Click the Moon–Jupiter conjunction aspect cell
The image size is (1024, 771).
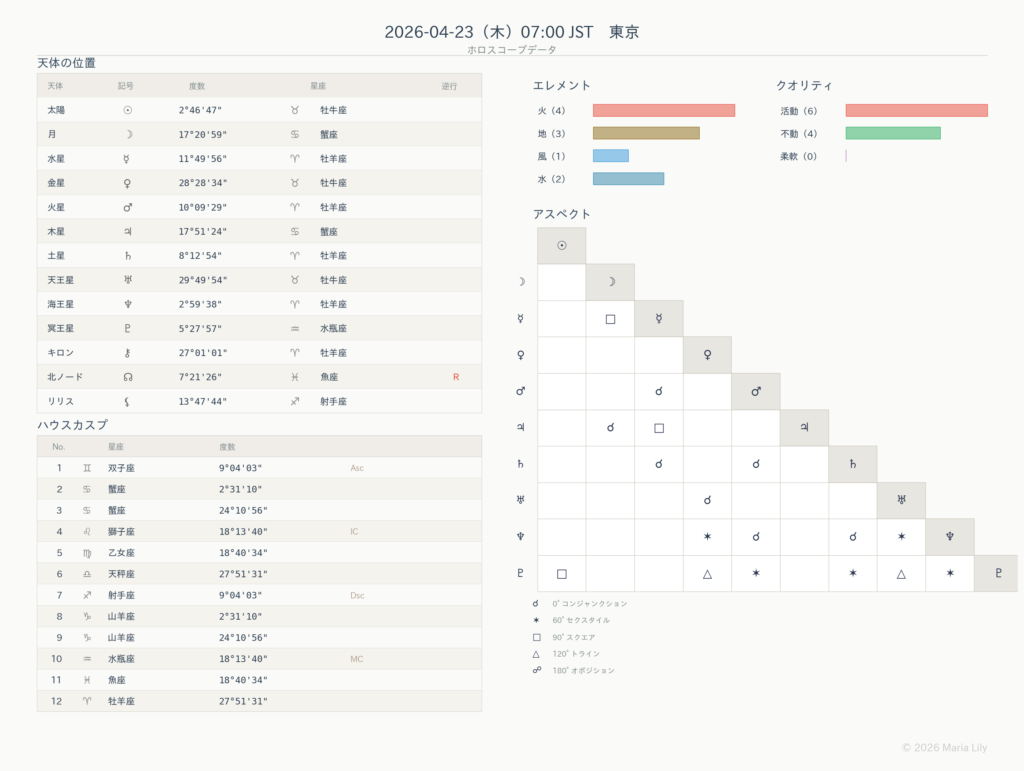[610, 428]
